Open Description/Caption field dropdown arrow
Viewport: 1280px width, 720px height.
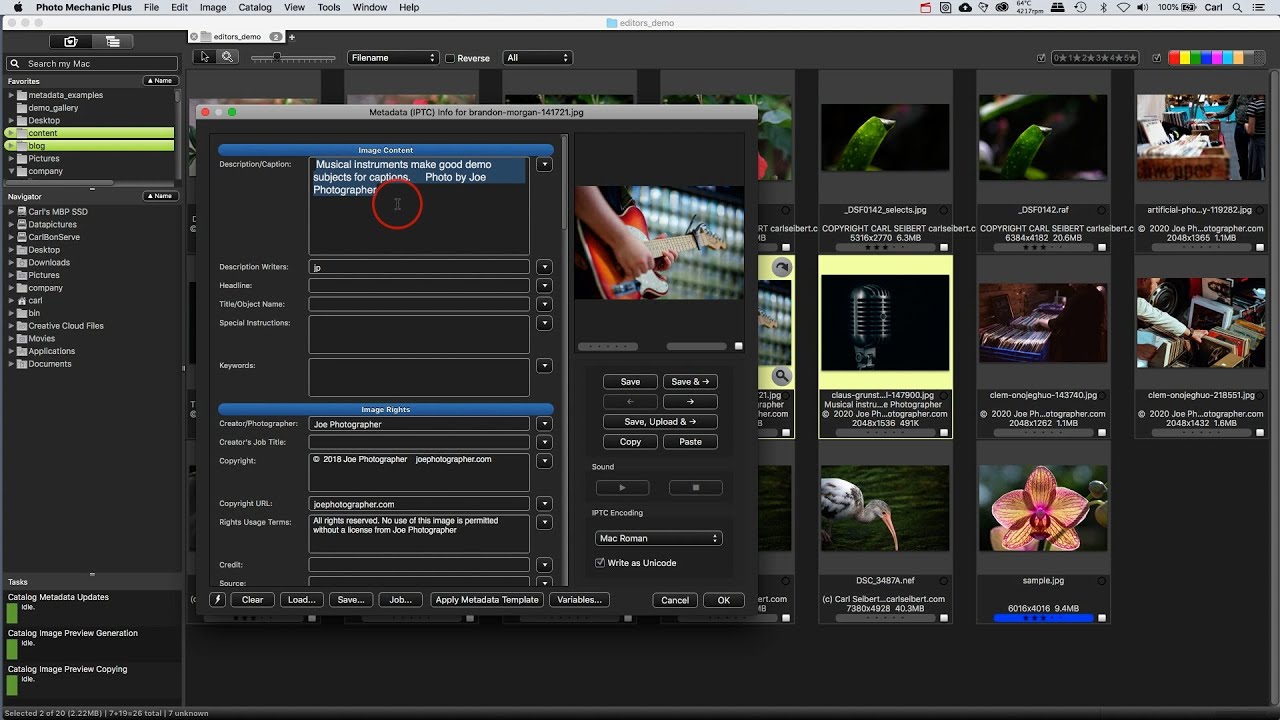pyautogui.click(x=544, y=164)
